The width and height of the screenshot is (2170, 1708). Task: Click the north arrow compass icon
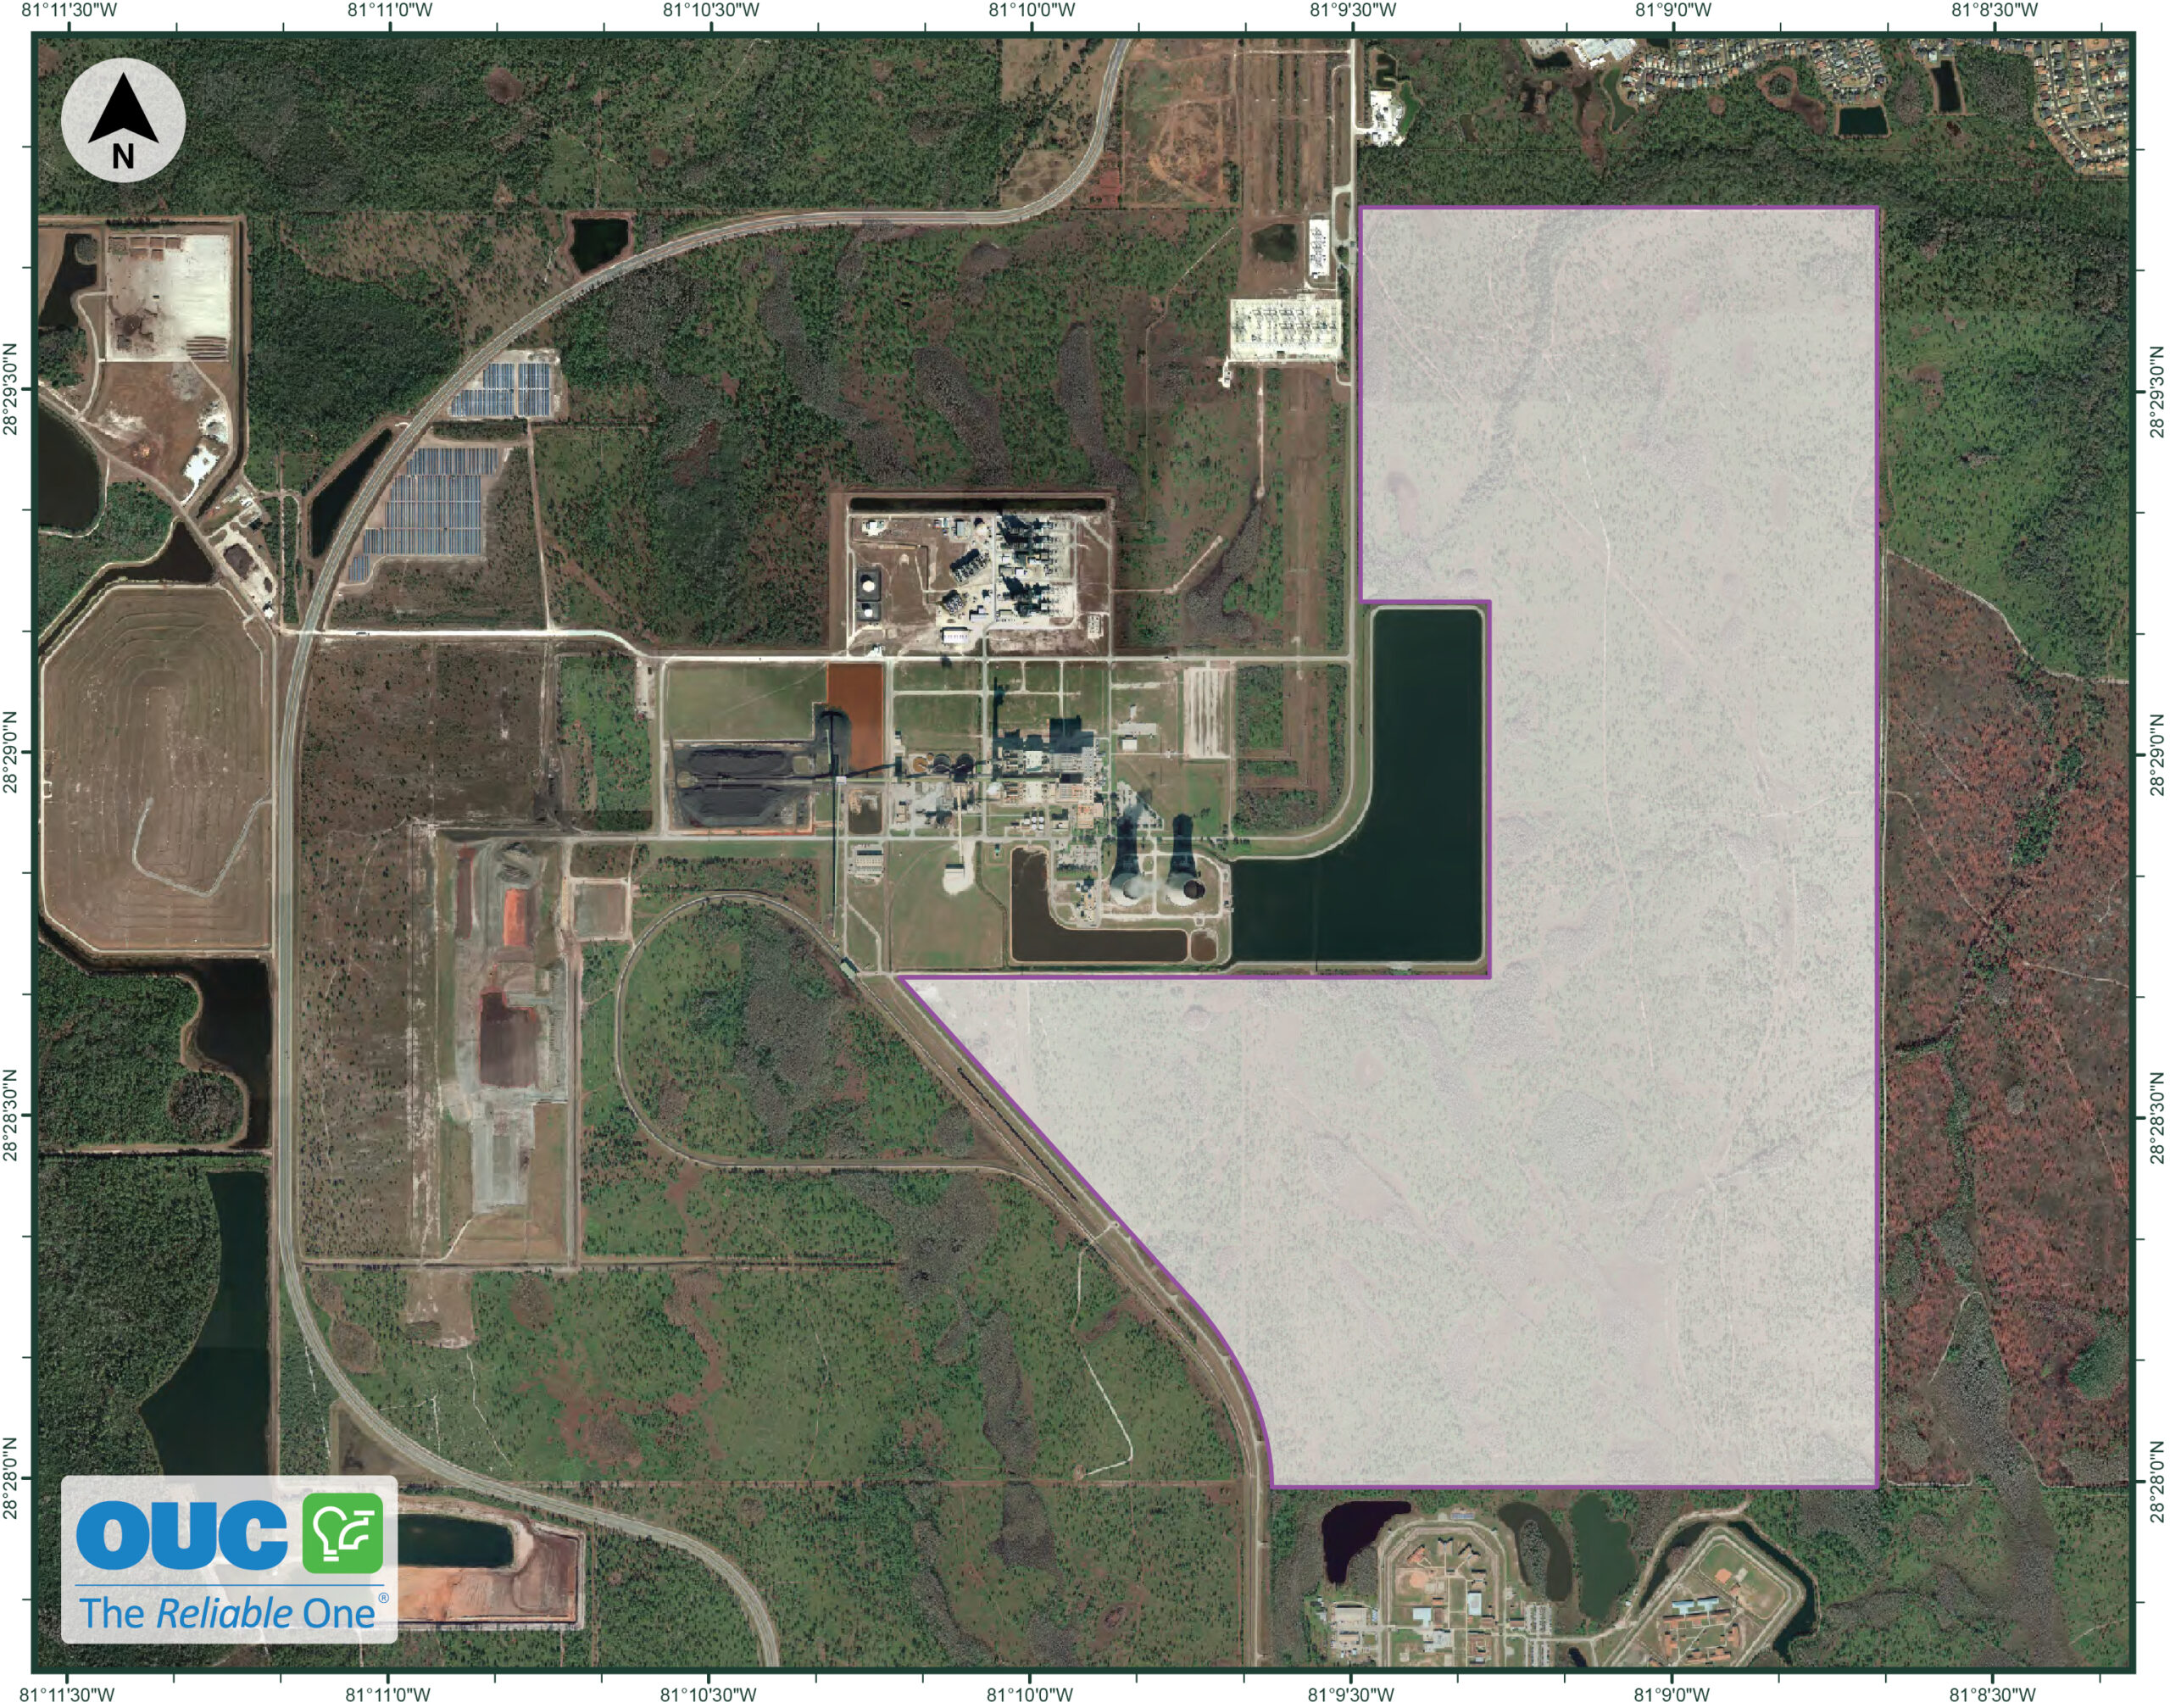pyautogui.click(x=123, y=120)
